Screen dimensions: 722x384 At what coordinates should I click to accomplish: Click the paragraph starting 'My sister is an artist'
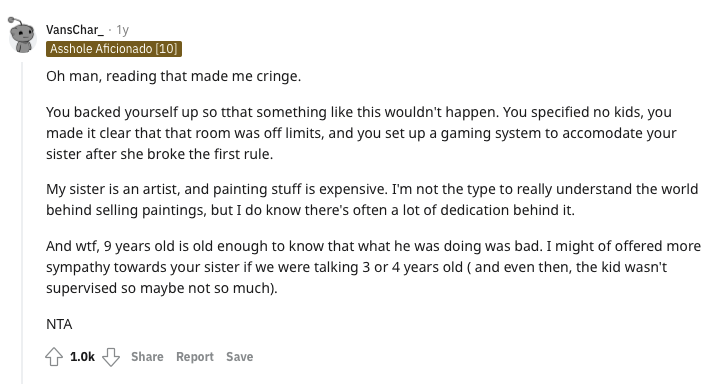[x=372, y=199]
